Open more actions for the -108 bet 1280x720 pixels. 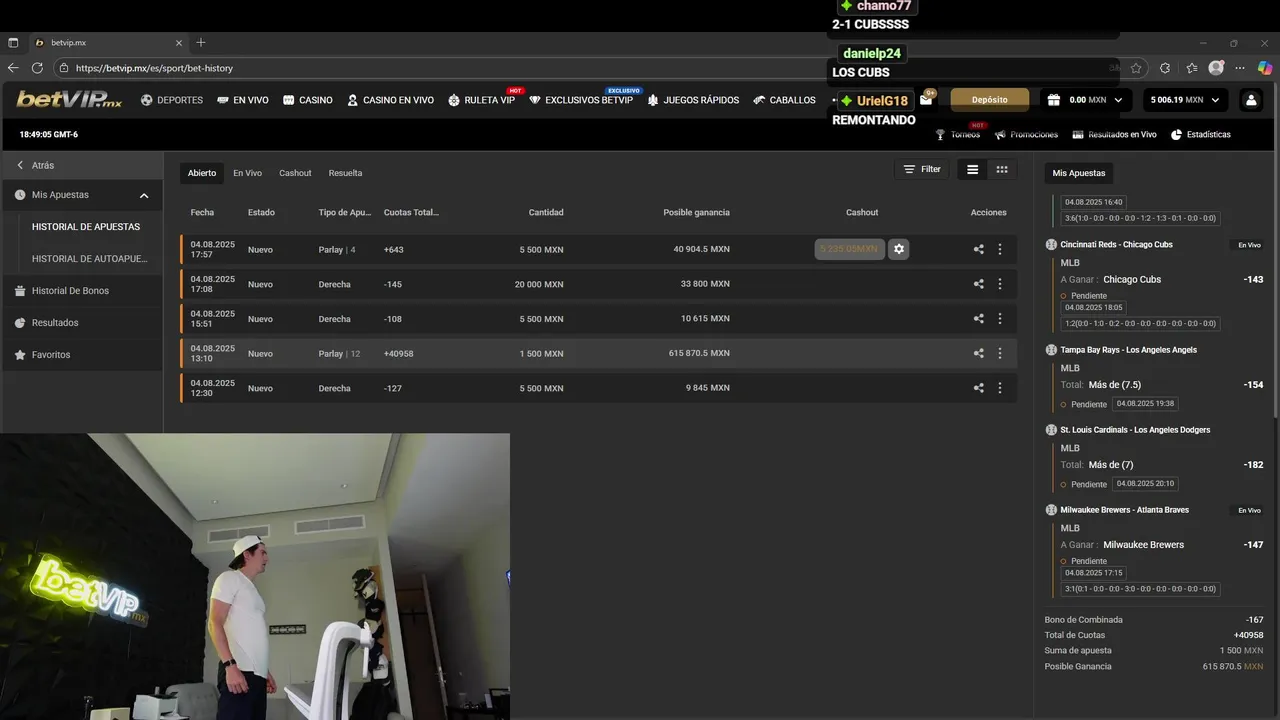[1000, 319]
